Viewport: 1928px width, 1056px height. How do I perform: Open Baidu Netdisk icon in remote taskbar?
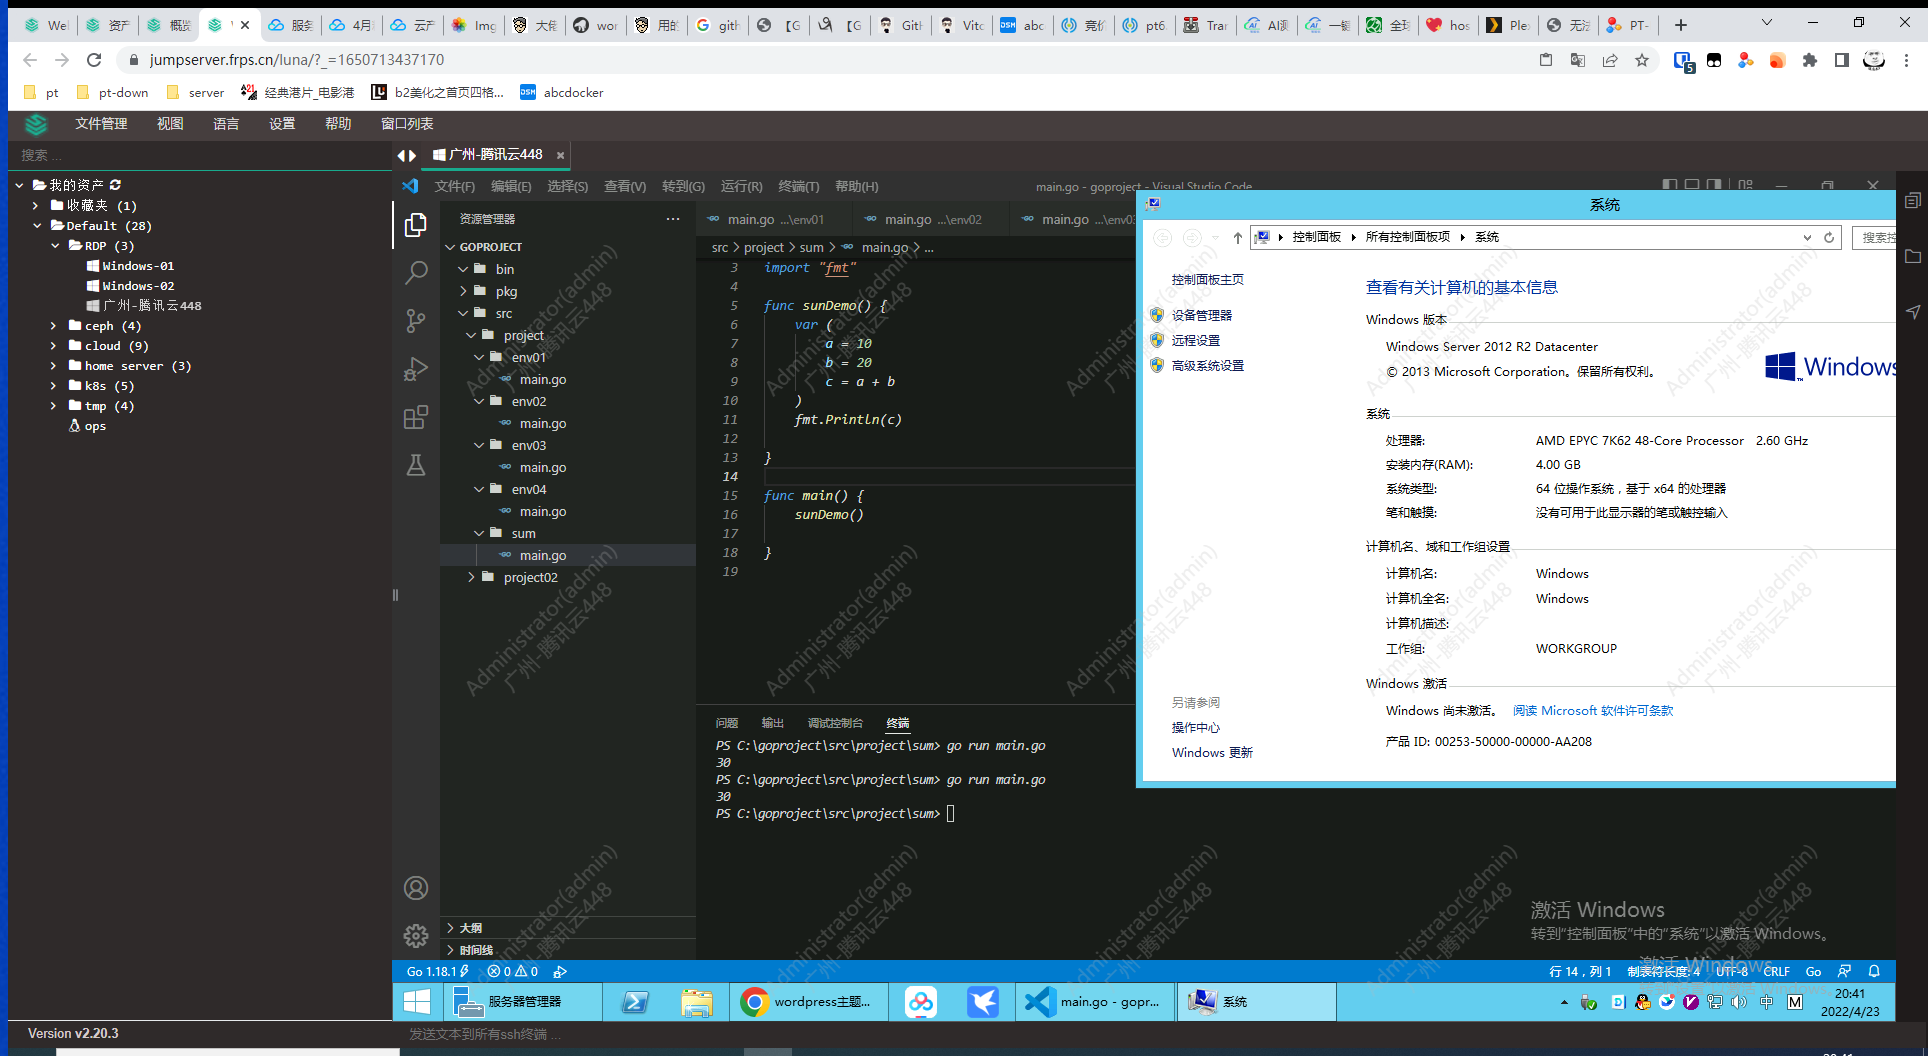[921, 1001]
